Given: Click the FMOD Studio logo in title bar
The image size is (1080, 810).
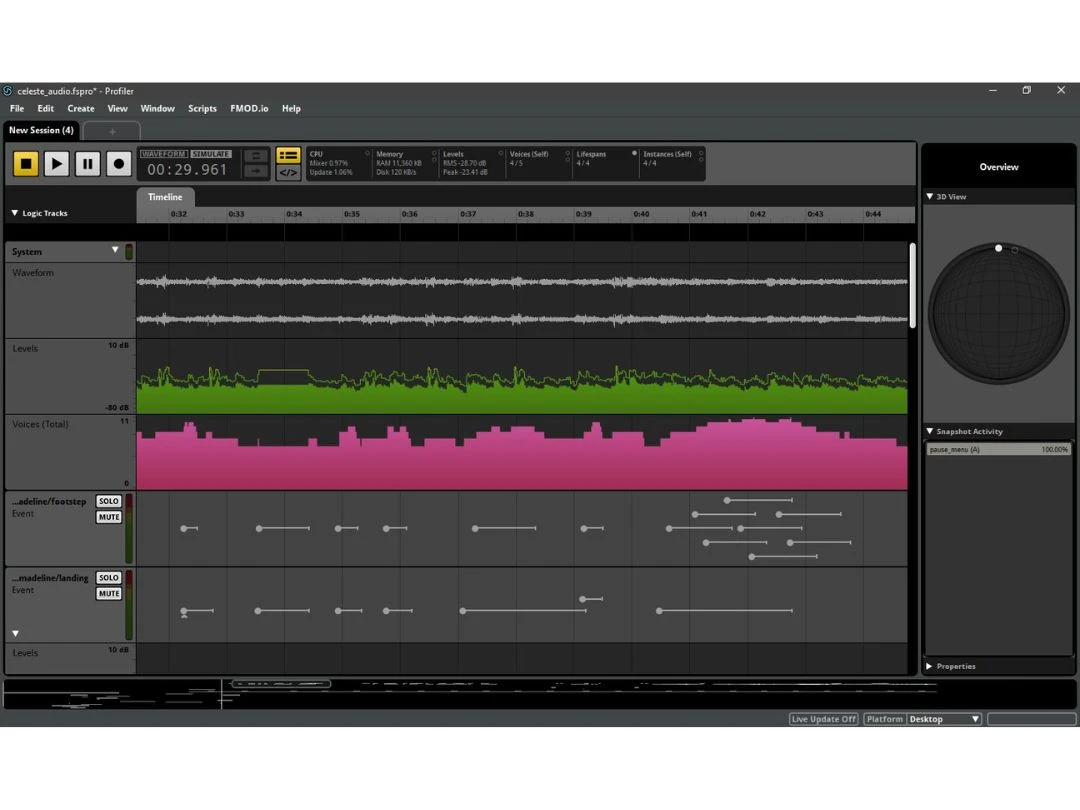Looking at the screenshot, I should 8,91.
